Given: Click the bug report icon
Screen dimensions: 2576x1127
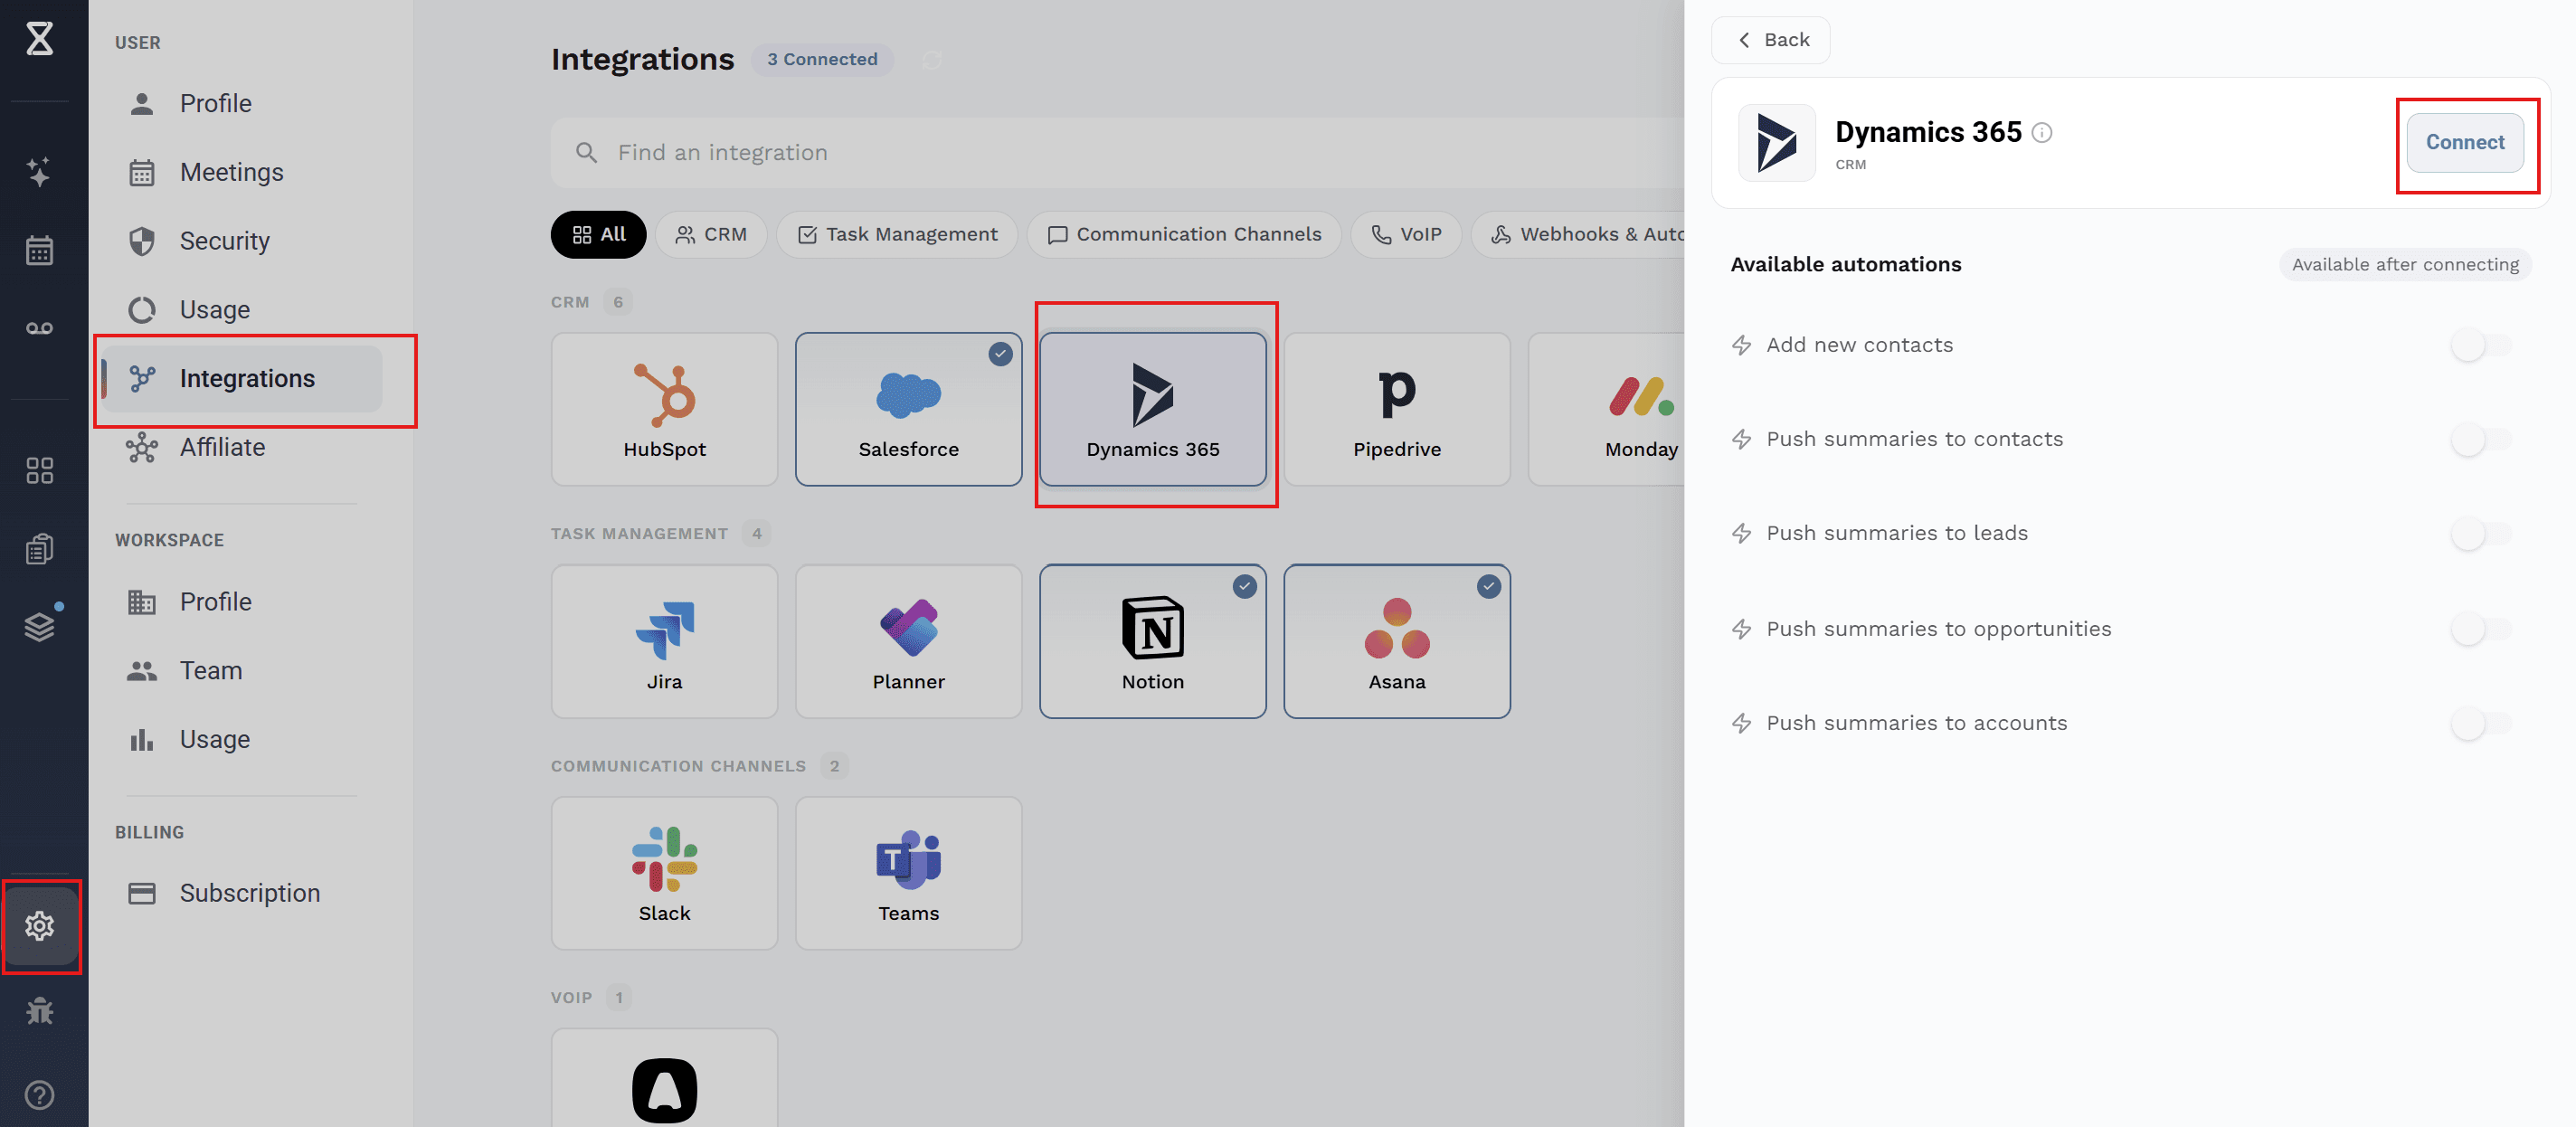Looking at the screenshot, I should pos(39,1011).
